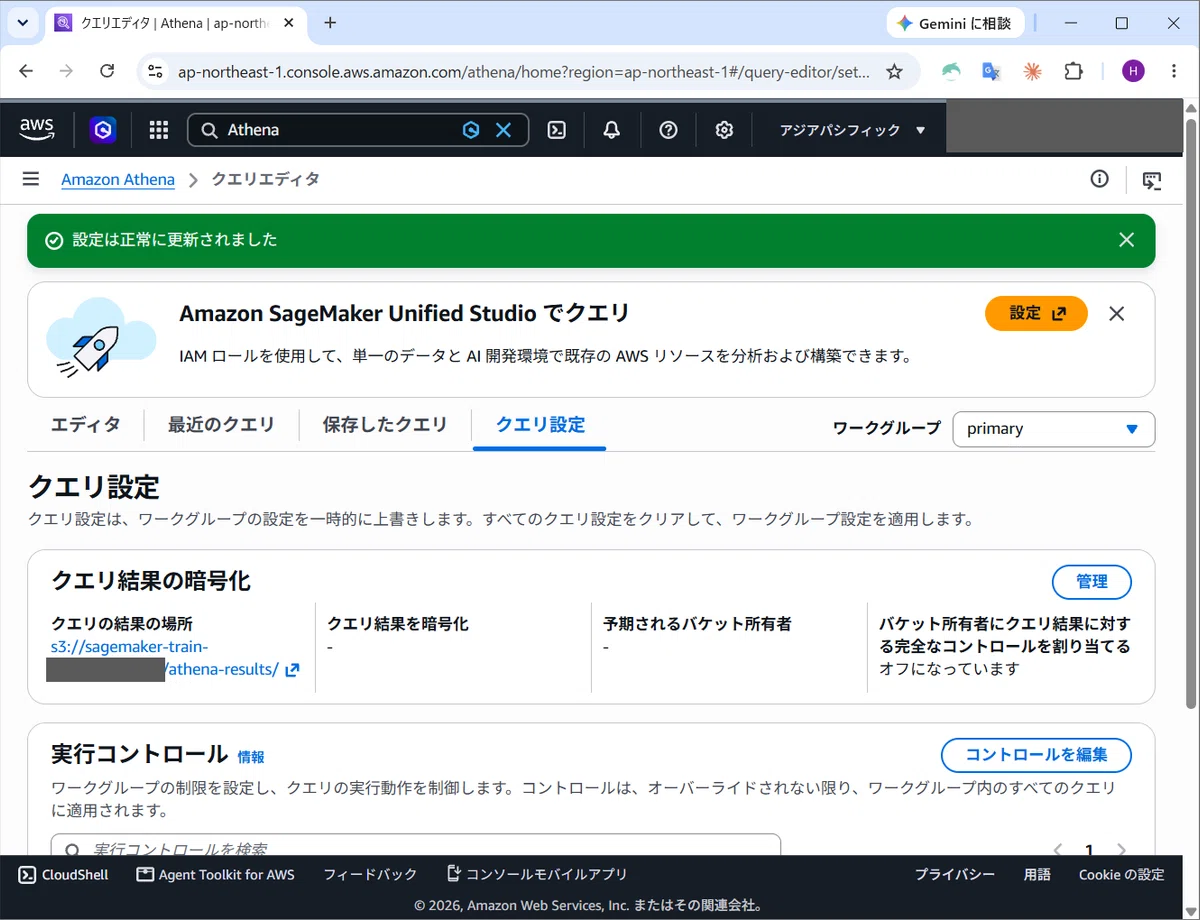Reload the page in Chrome
This screenshot has width=1200, height=920.
pos(107,71)
